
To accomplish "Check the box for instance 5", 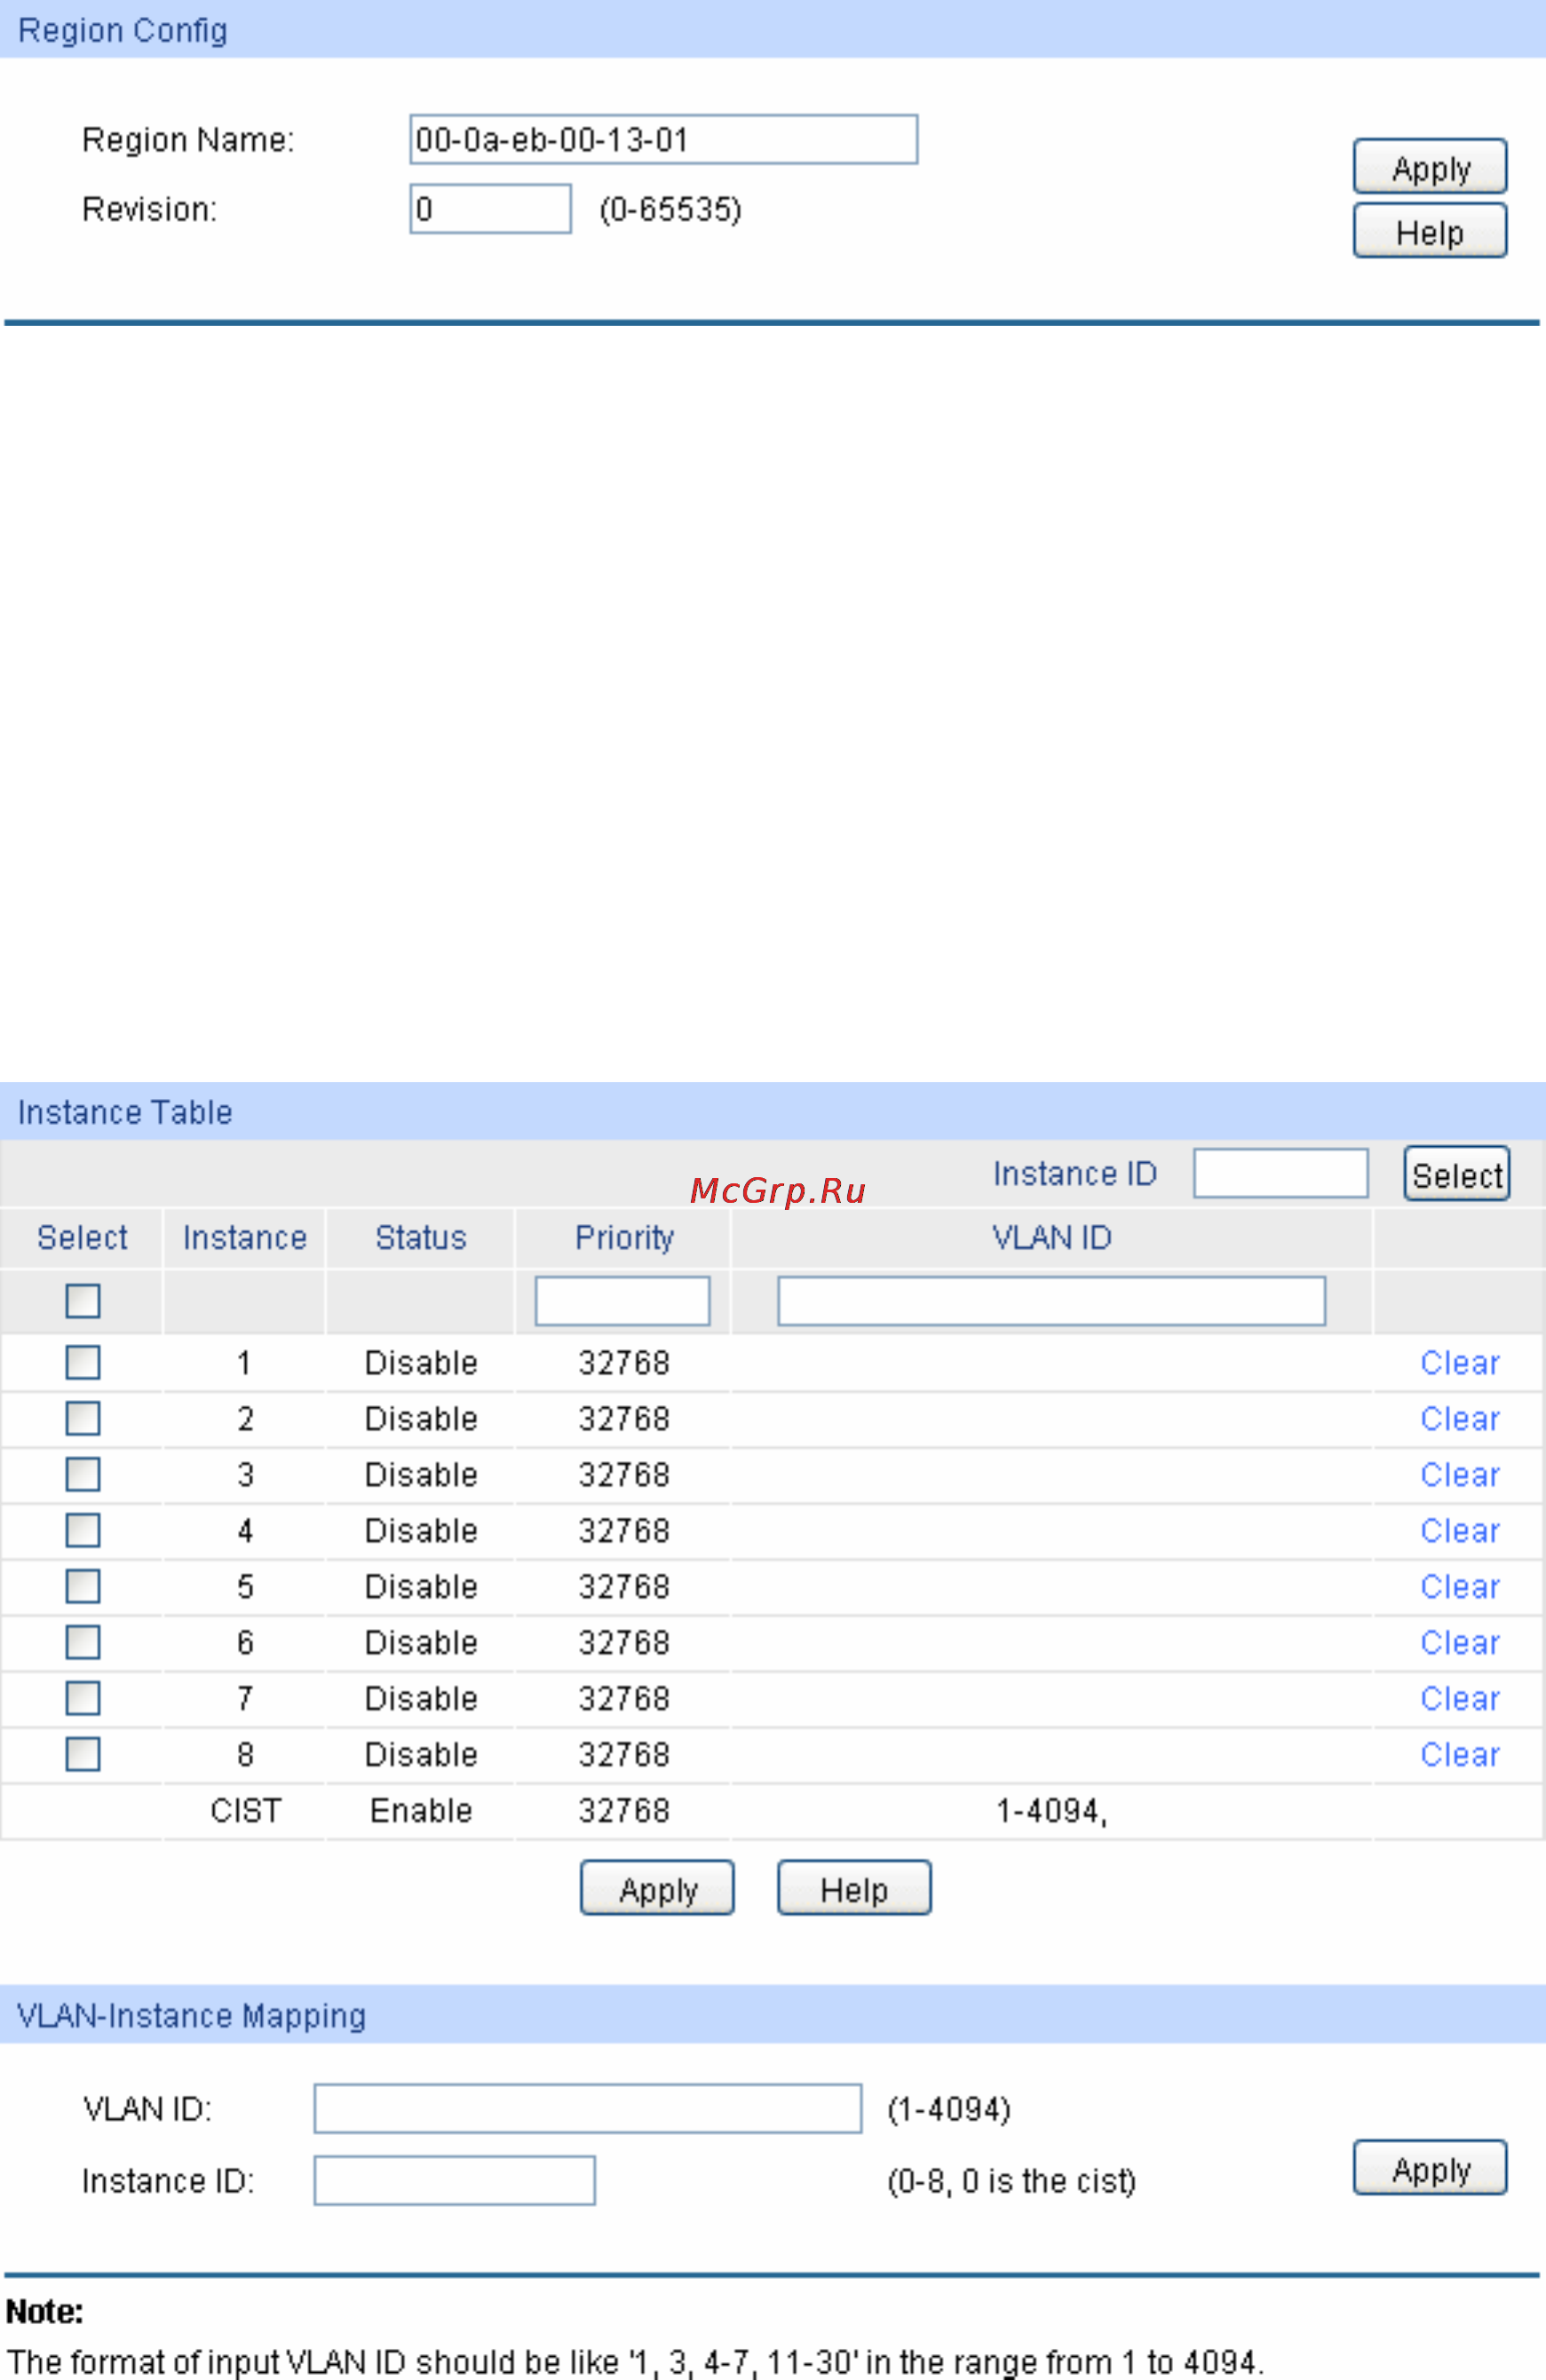I will pos(83,1586).
